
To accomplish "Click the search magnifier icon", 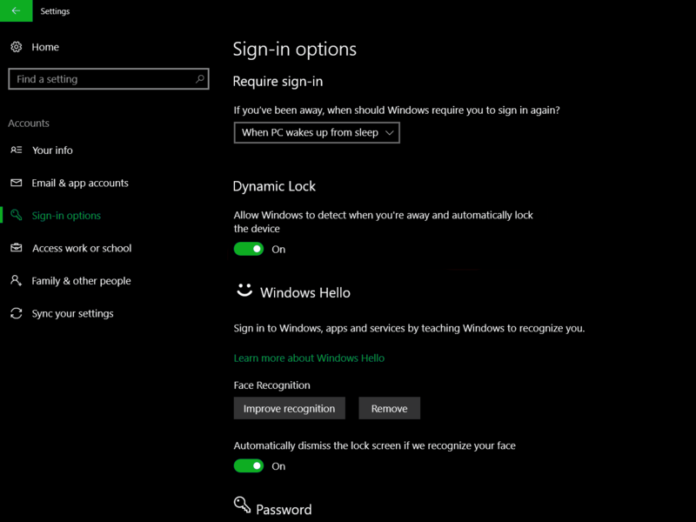I will coord(200,79).
